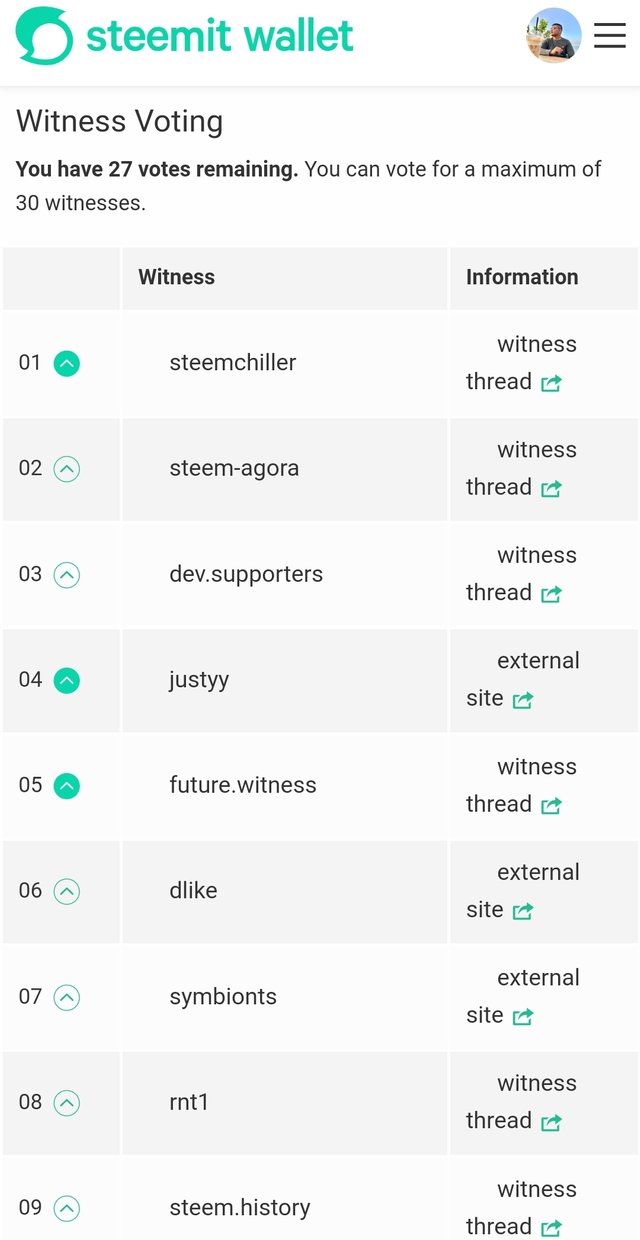Vote for the rnt1 witness

point(66,1103)
